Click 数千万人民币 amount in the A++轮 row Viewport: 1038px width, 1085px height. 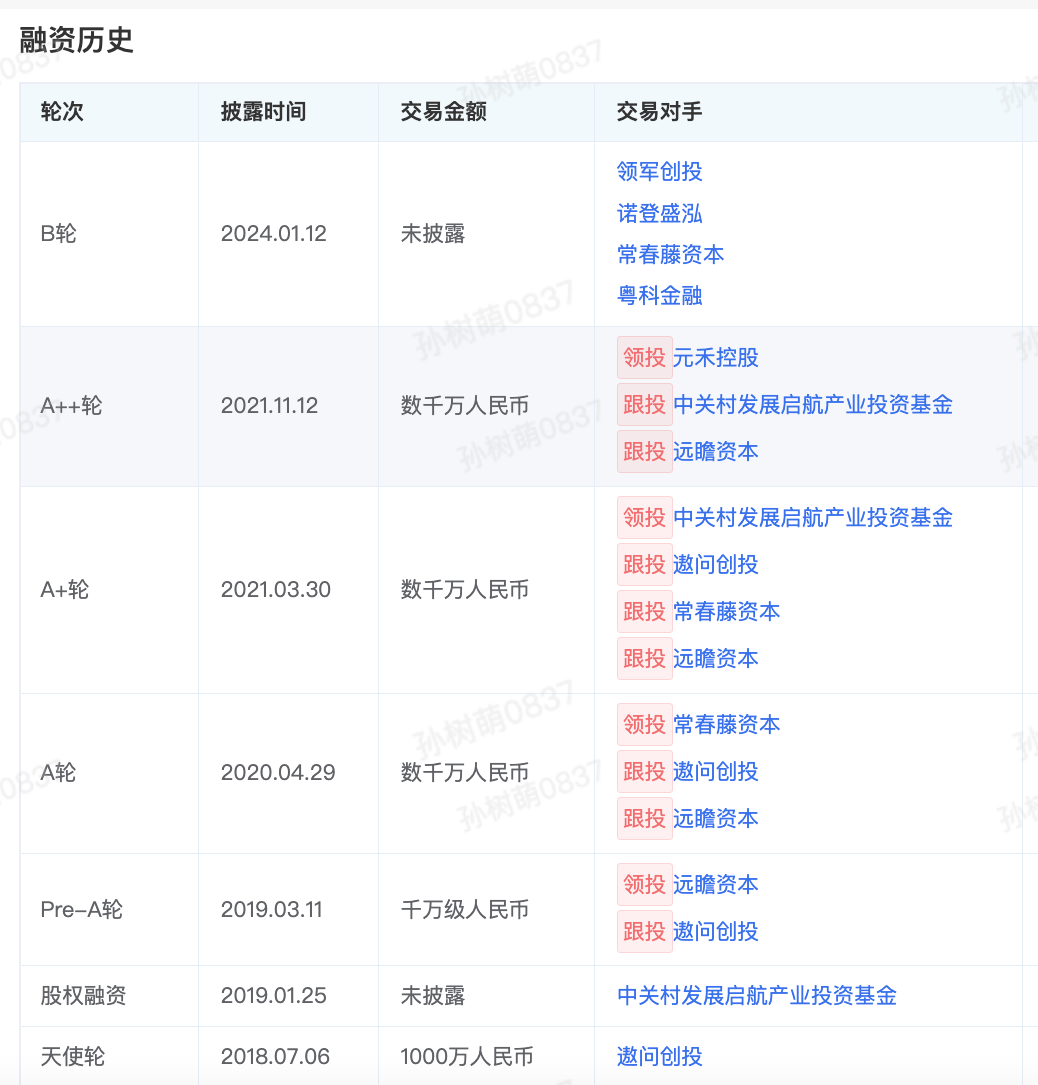465,405
